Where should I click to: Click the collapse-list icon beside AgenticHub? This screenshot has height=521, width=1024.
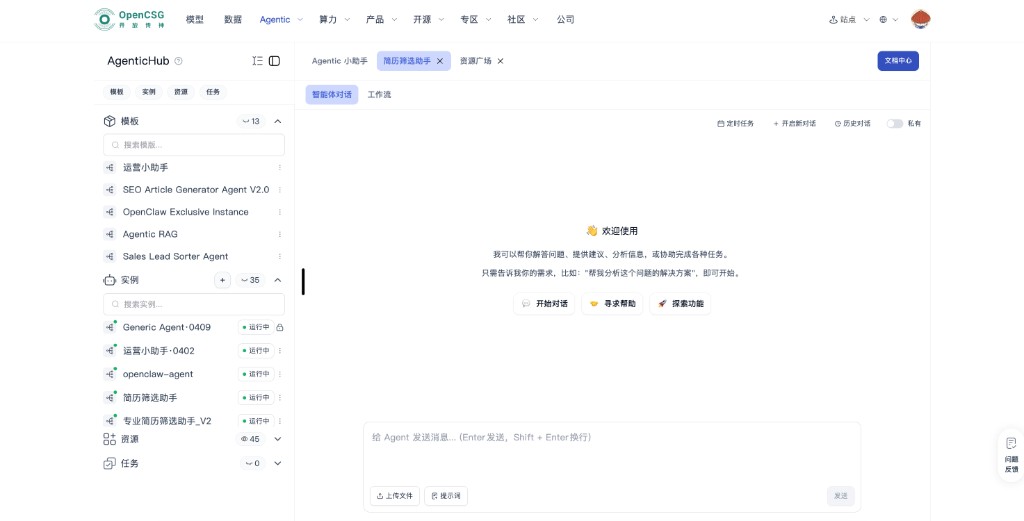[257, 61]
